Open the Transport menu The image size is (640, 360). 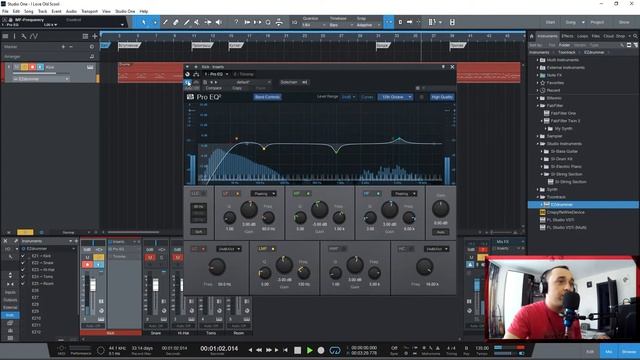point(89,11)
